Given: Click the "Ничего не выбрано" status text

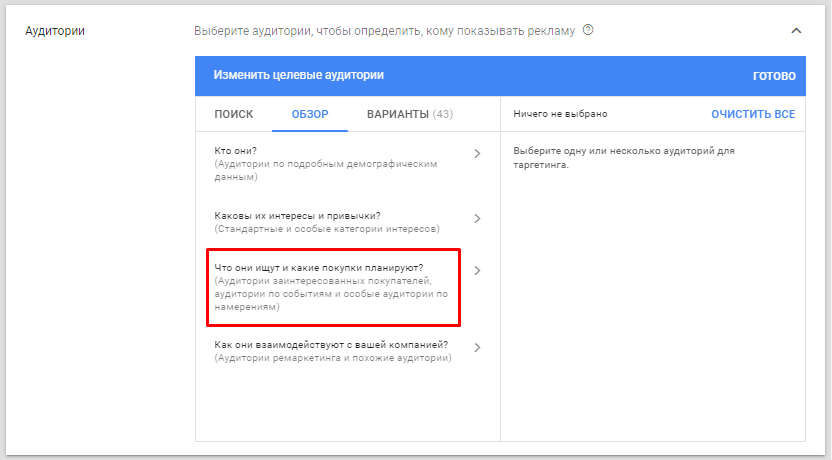Looking at the screenshot, I should 560,114.
